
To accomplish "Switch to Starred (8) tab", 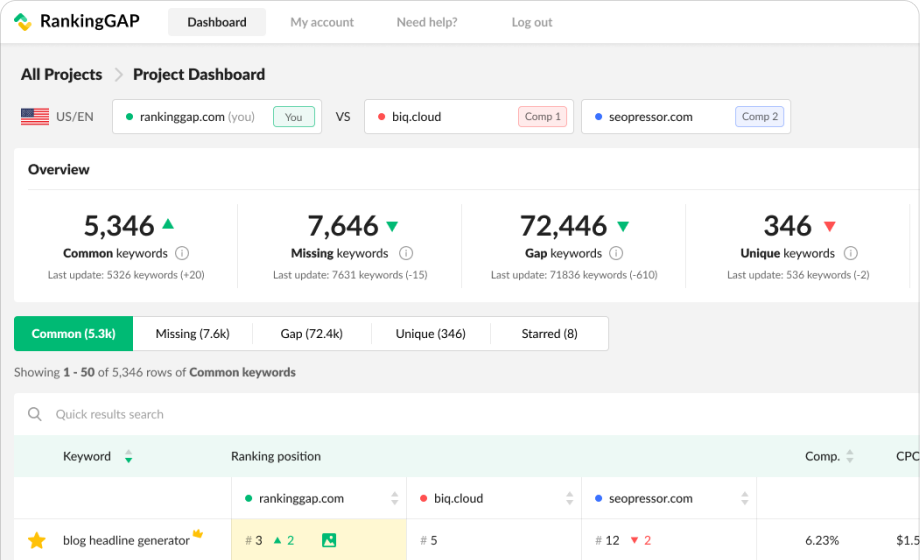I will 549,333.
